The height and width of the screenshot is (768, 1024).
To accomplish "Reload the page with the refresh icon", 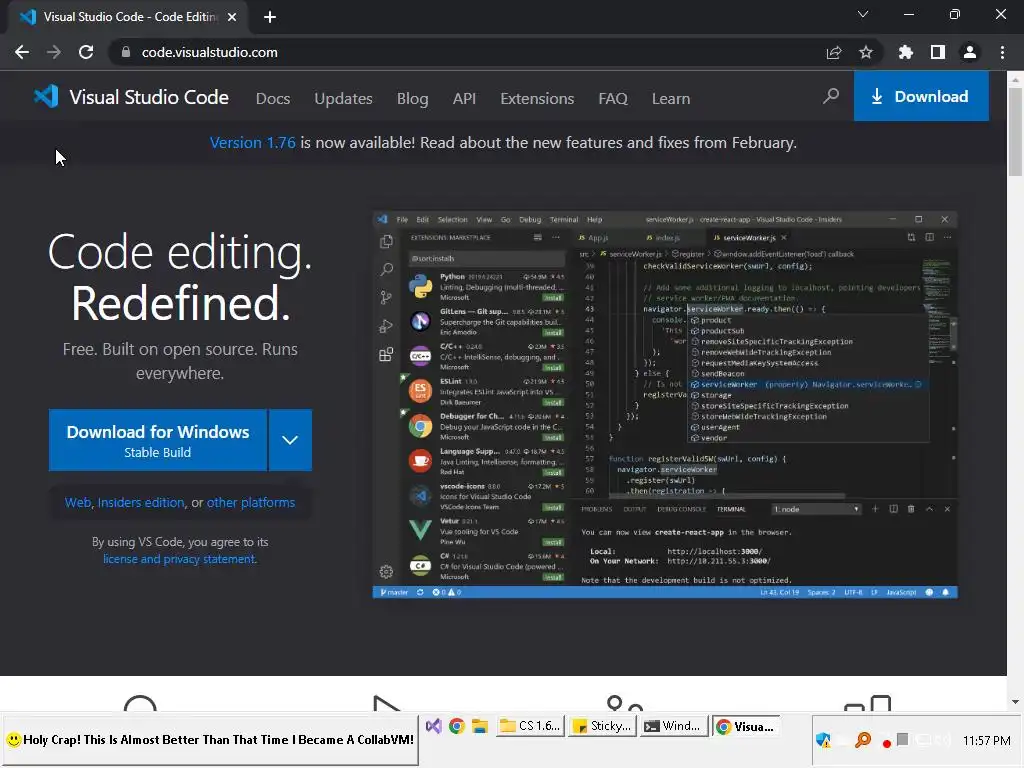I will (86, 52).
